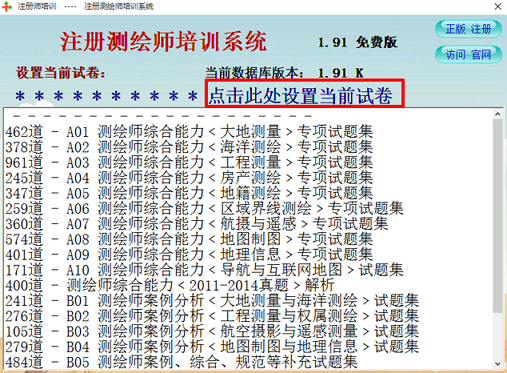This screenshot has height=373, width=507.
Task: Select A06 区域界线测绘 专项试题集
Action: click(204, 208)
